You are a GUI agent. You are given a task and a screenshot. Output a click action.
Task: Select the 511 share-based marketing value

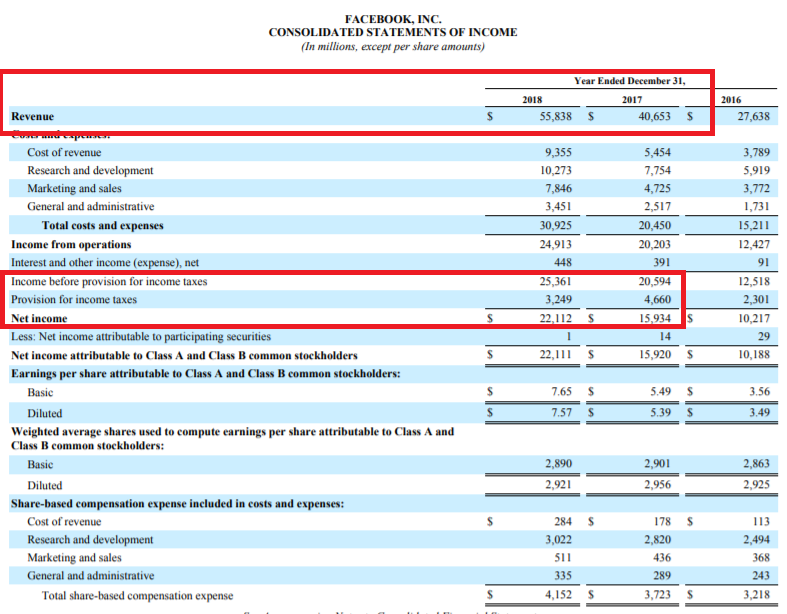563,558
